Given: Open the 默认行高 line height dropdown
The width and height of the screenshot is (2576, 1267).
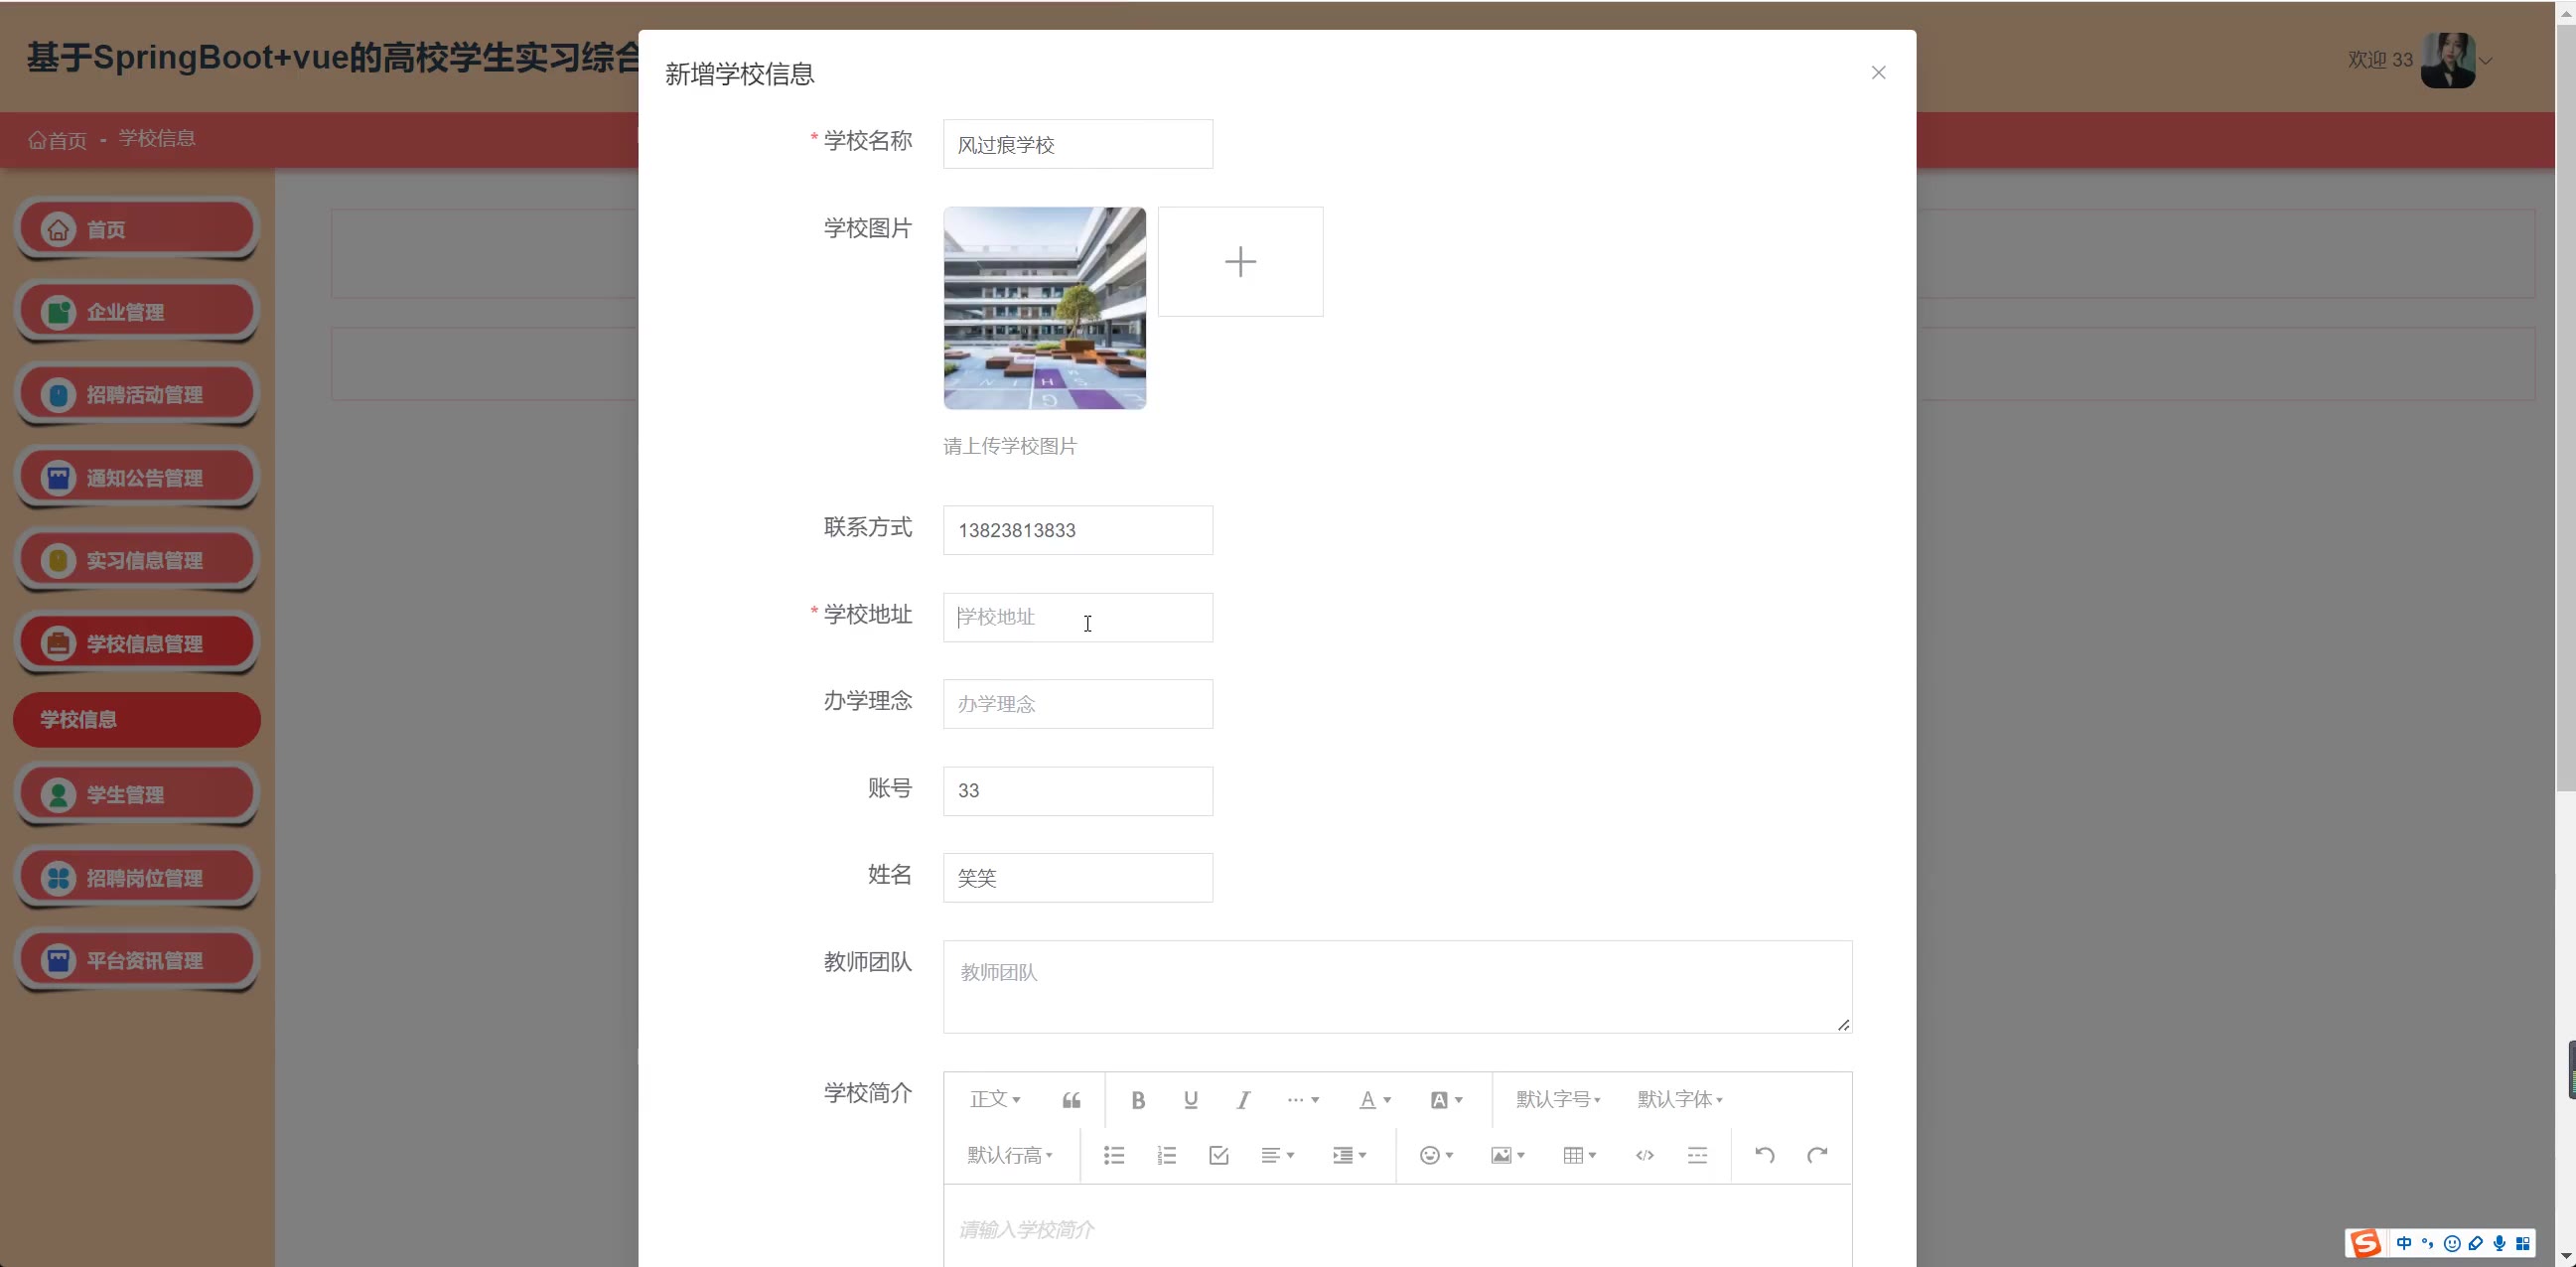Looking at the screenshot, I should (x=1010, y=1156).
